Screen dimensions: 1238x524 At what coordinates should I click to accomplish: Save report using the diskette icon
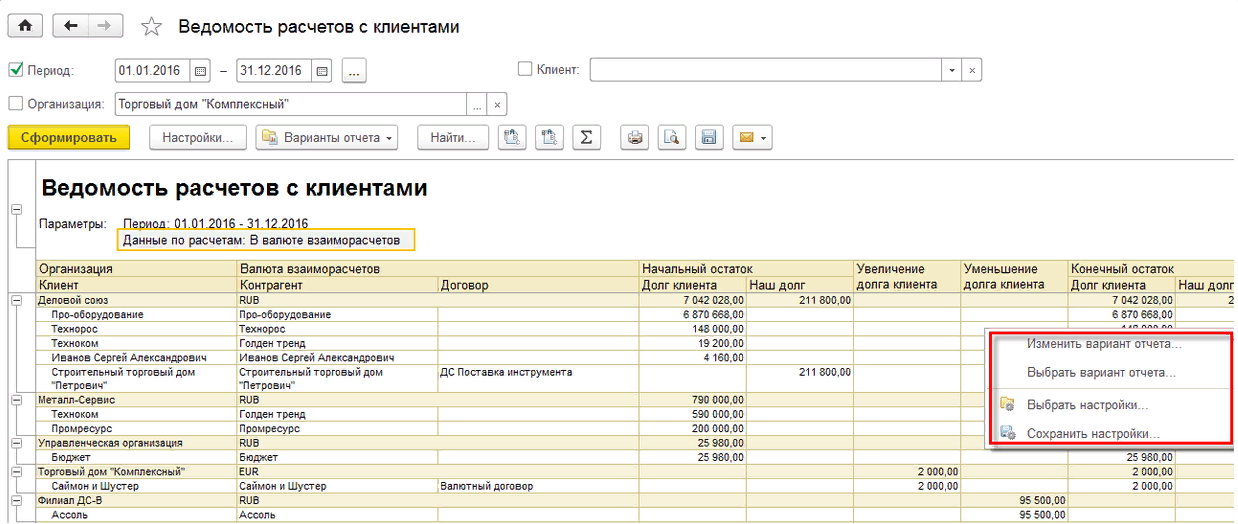708,138
